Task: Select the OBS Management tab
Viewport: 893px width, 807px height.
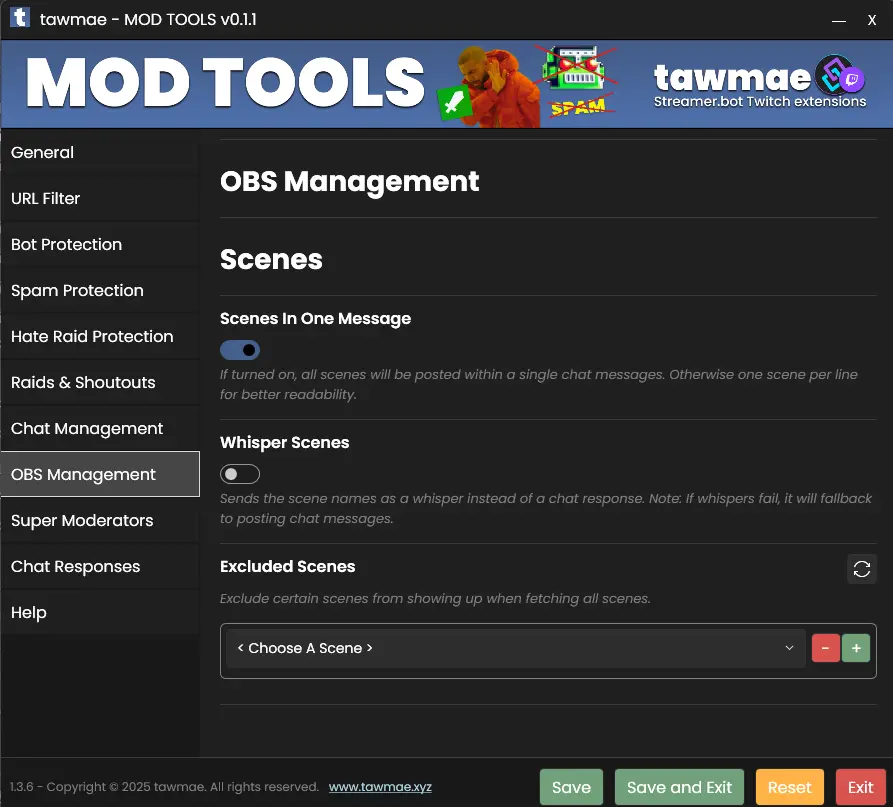Action: pyautogui.click(x=100, y=474)
